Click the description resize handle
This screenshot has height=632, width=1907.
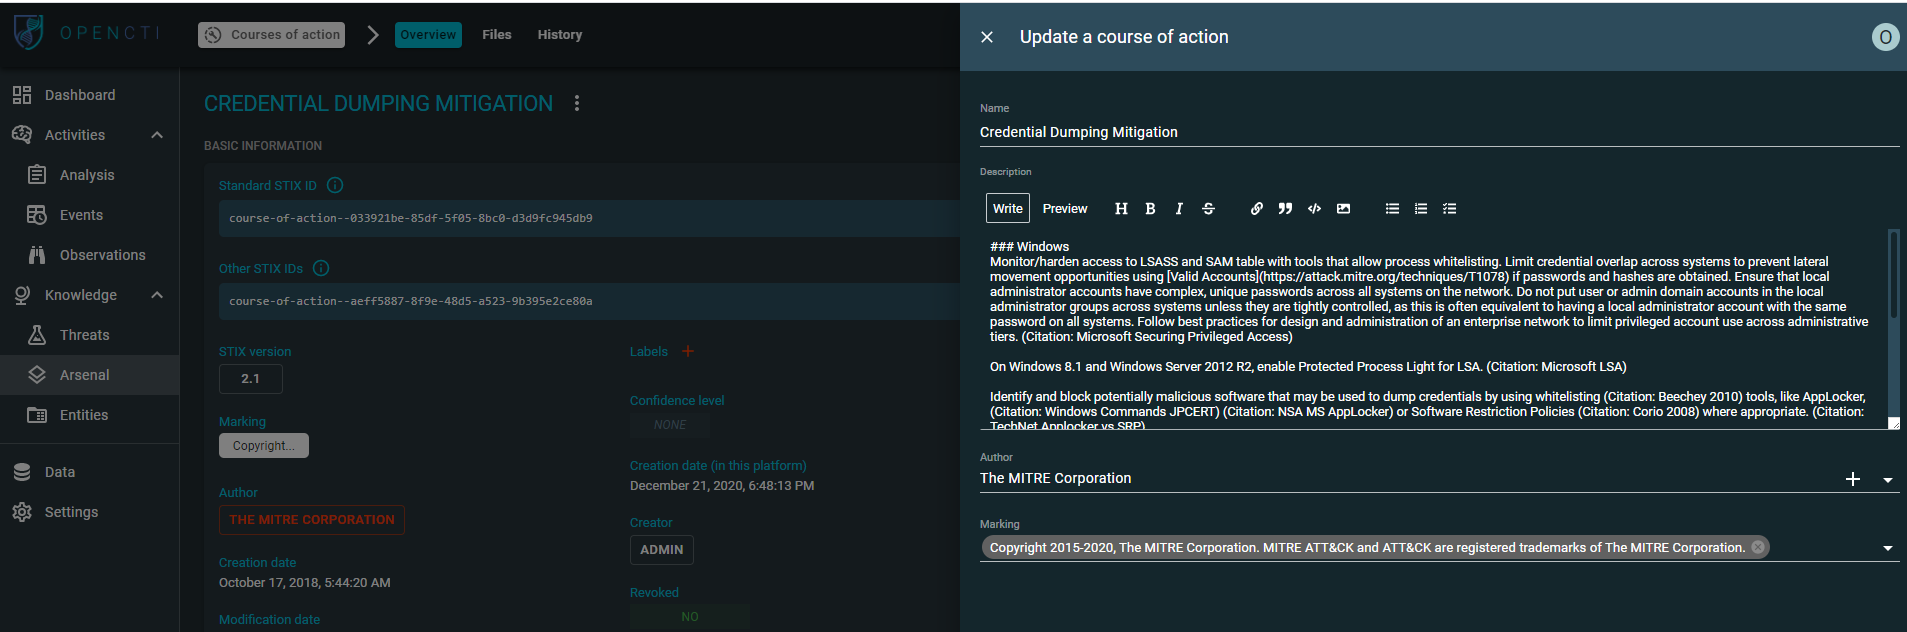pyautogui.click(x=1893, y=424)
